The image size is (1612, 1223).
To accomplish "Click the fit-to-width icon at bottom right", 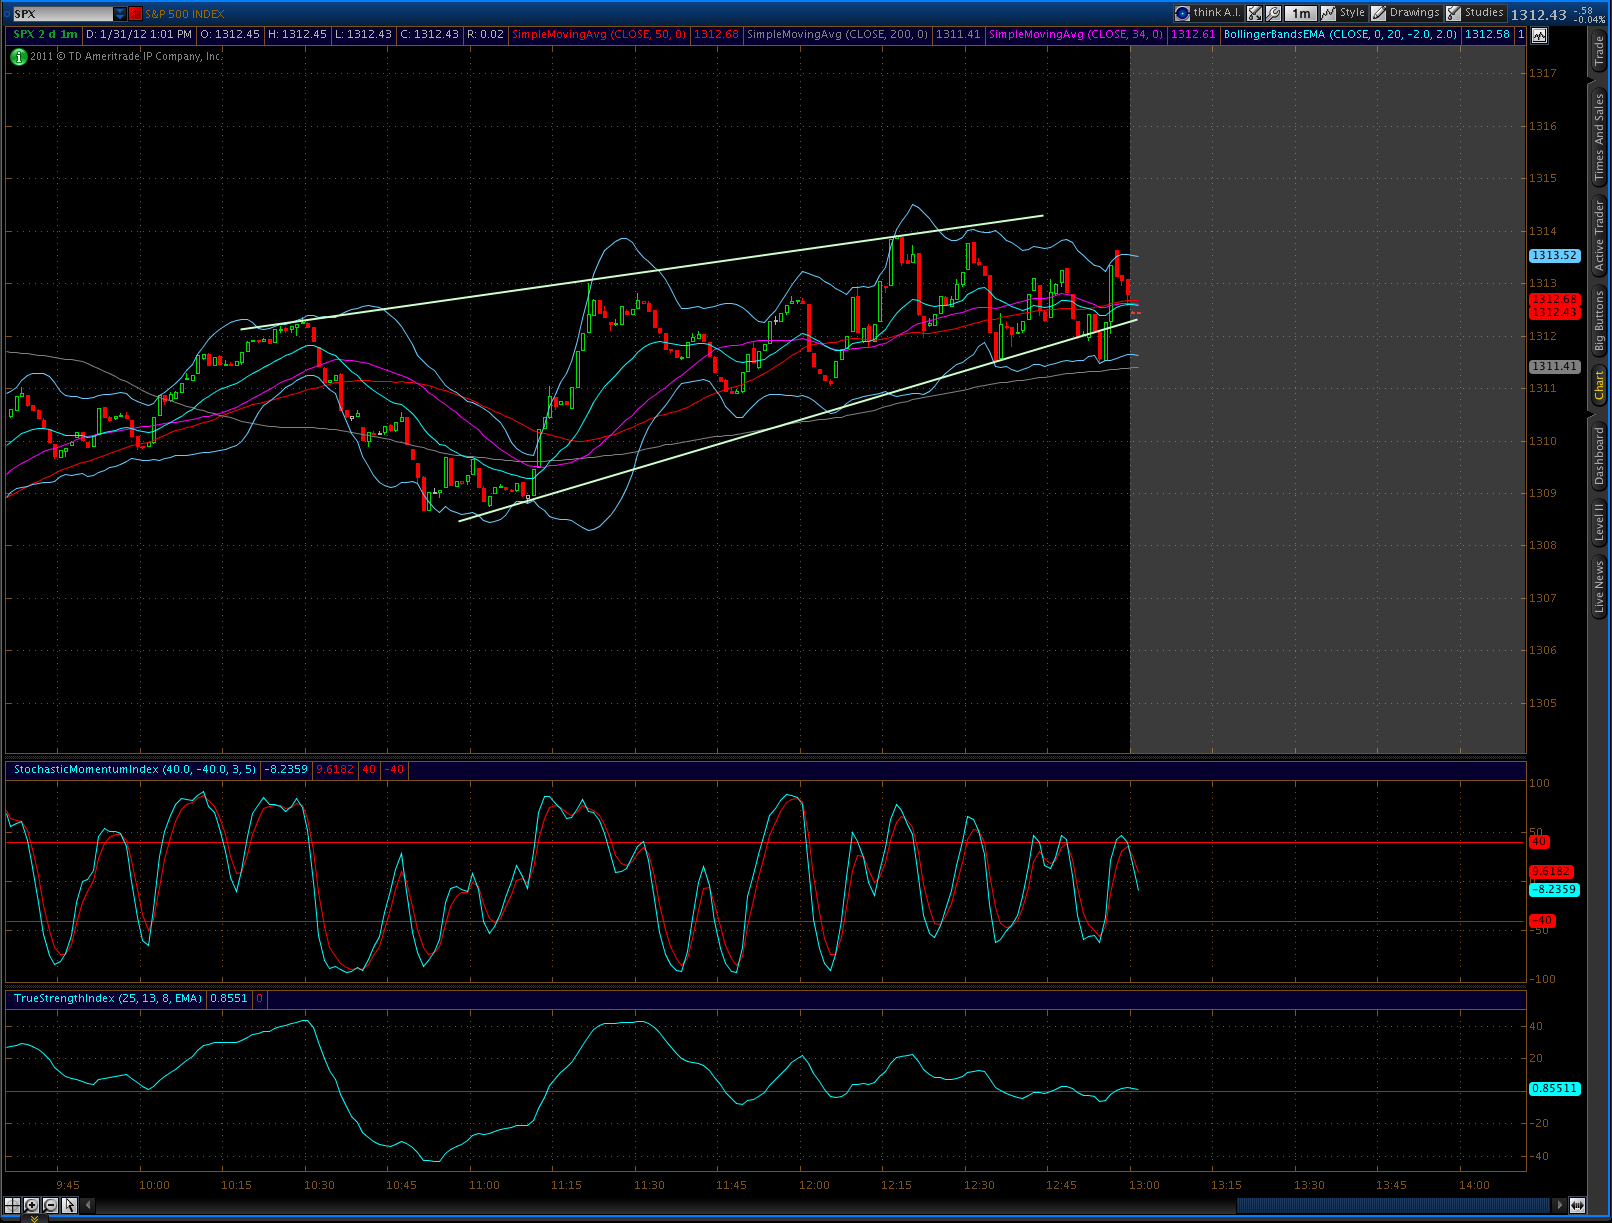I will click(1577, 1205).
